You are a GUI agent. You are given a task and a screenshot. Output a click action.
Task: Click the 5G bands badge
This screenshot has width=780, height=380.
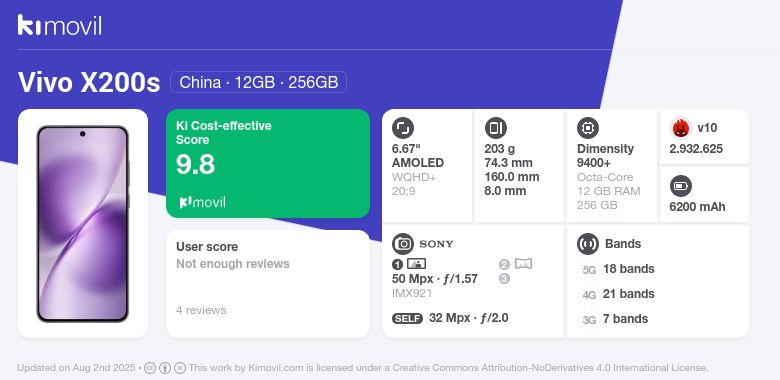[589, 270]
